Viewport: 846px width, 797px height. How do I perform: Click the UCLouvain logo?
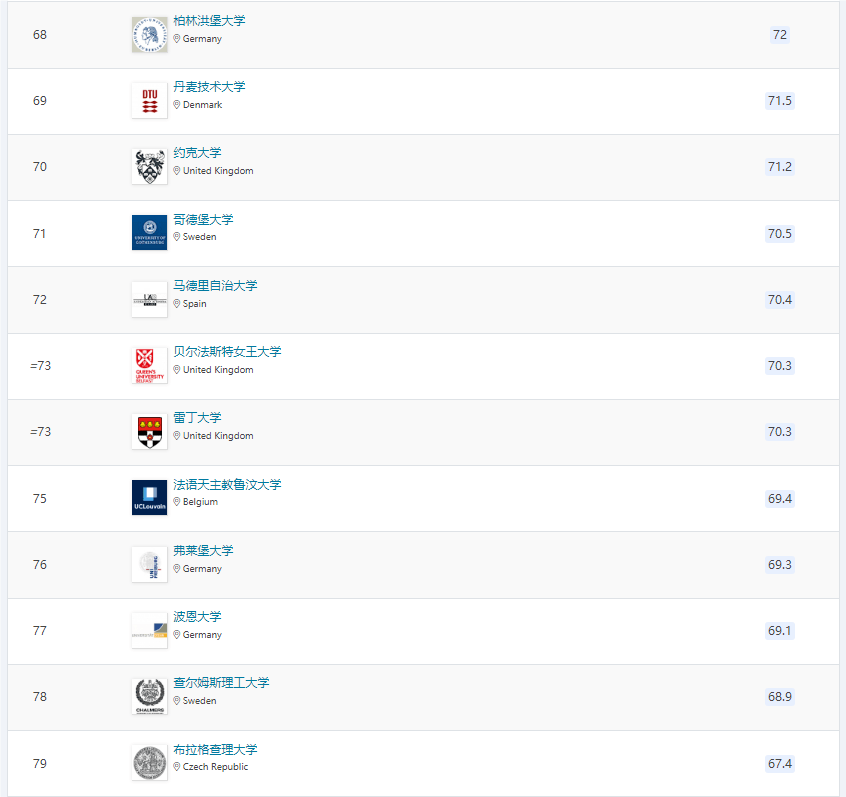(149, 498)
